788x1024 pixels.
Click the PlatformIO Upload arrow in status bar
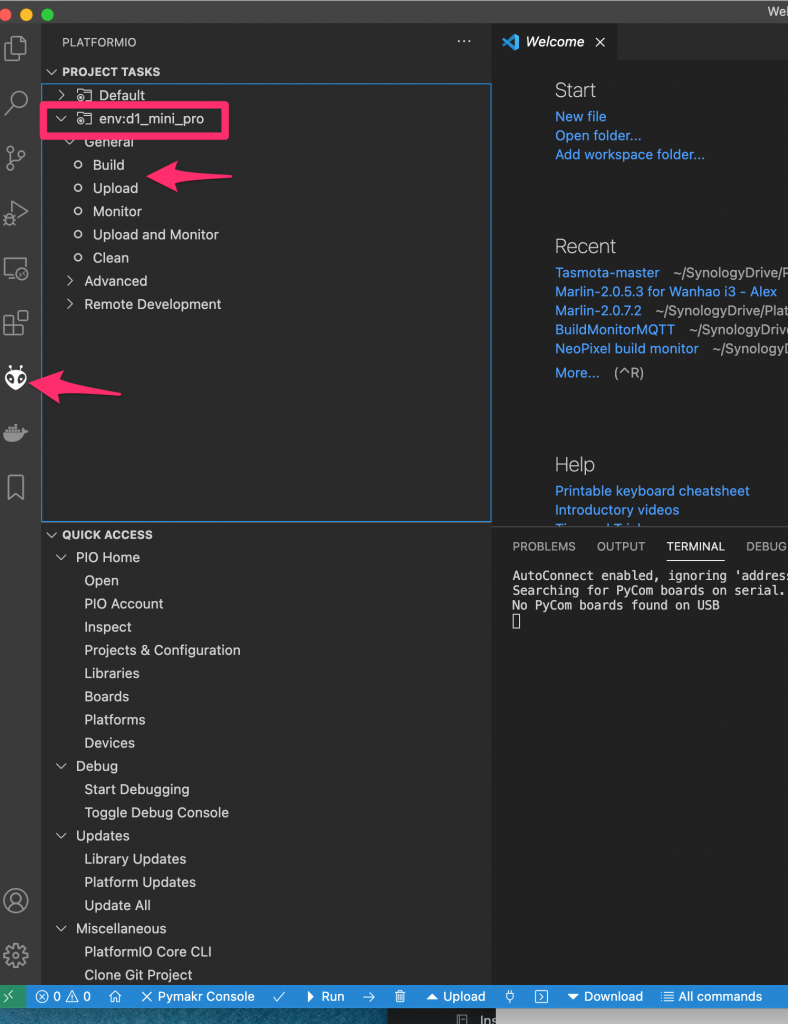369,997
